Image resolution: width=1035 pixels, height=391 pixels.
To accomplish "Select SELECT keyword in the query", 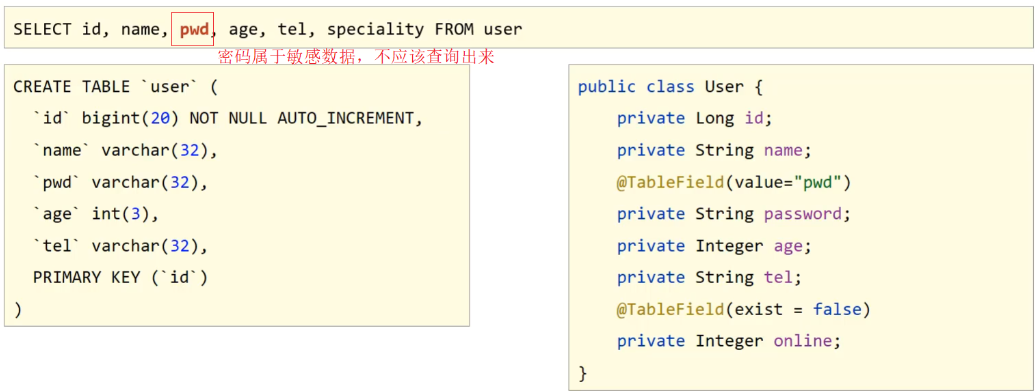I will pos(42,29).
